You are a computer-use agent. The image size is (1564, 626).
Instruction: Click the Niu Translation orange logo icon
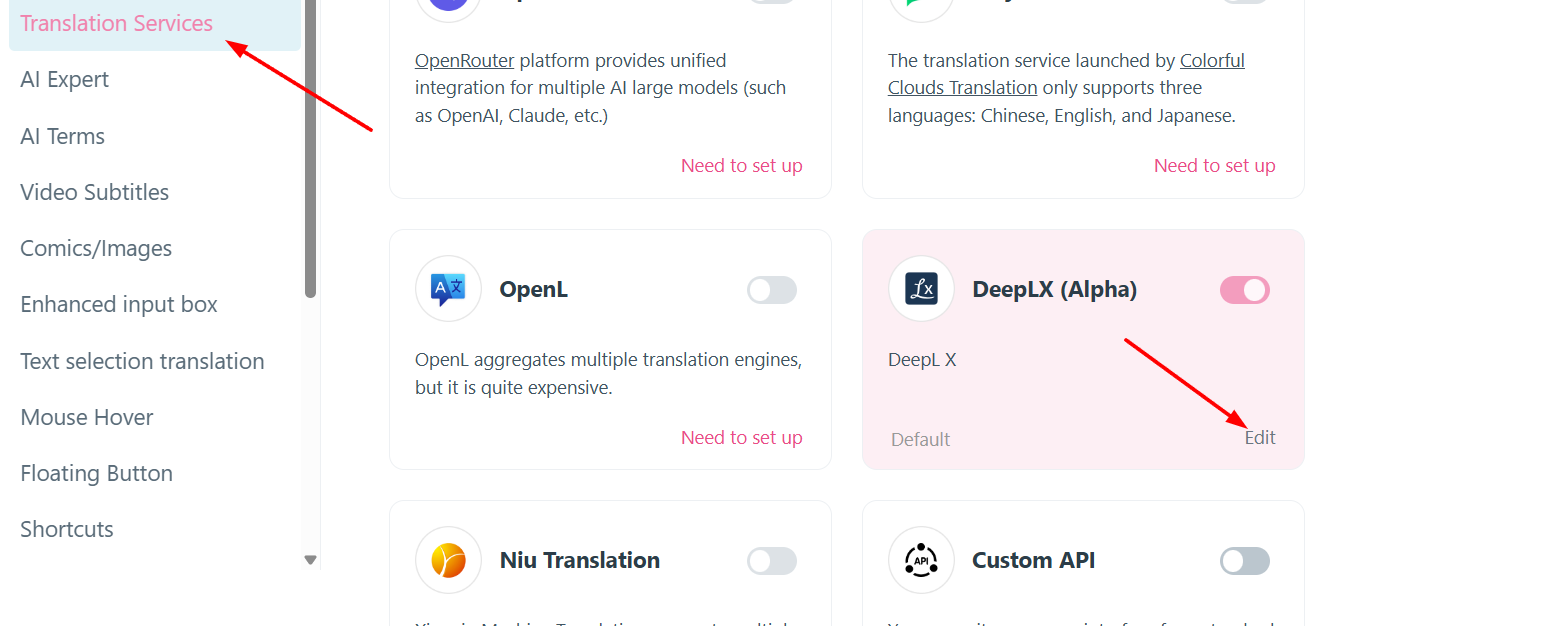[448, 560]
